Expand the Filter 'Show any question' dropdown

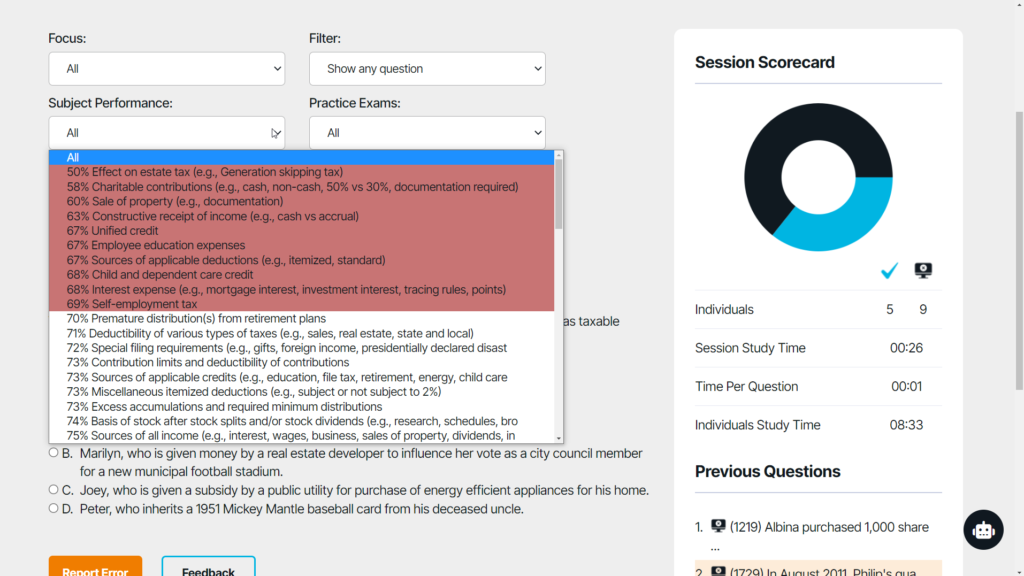(x=427, y=69)
